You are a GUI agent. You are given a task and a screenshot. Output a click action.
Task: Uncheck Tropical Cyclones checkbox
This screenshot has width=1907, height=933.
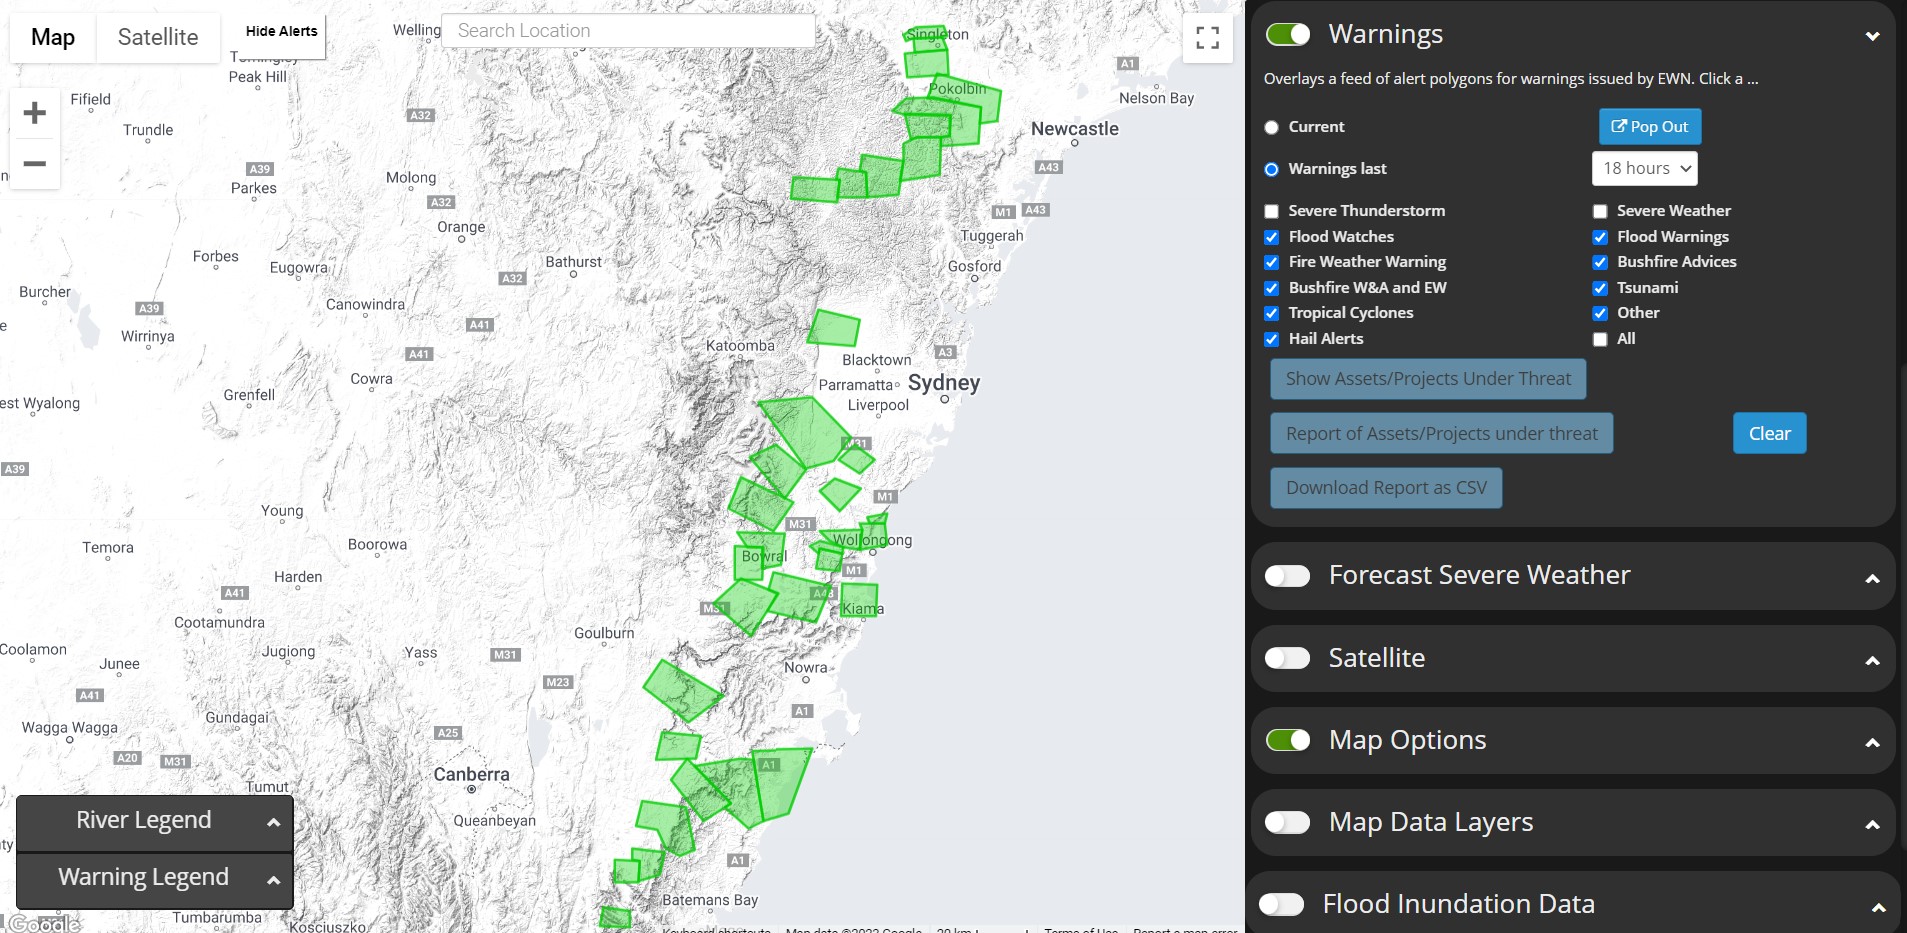1271,313
